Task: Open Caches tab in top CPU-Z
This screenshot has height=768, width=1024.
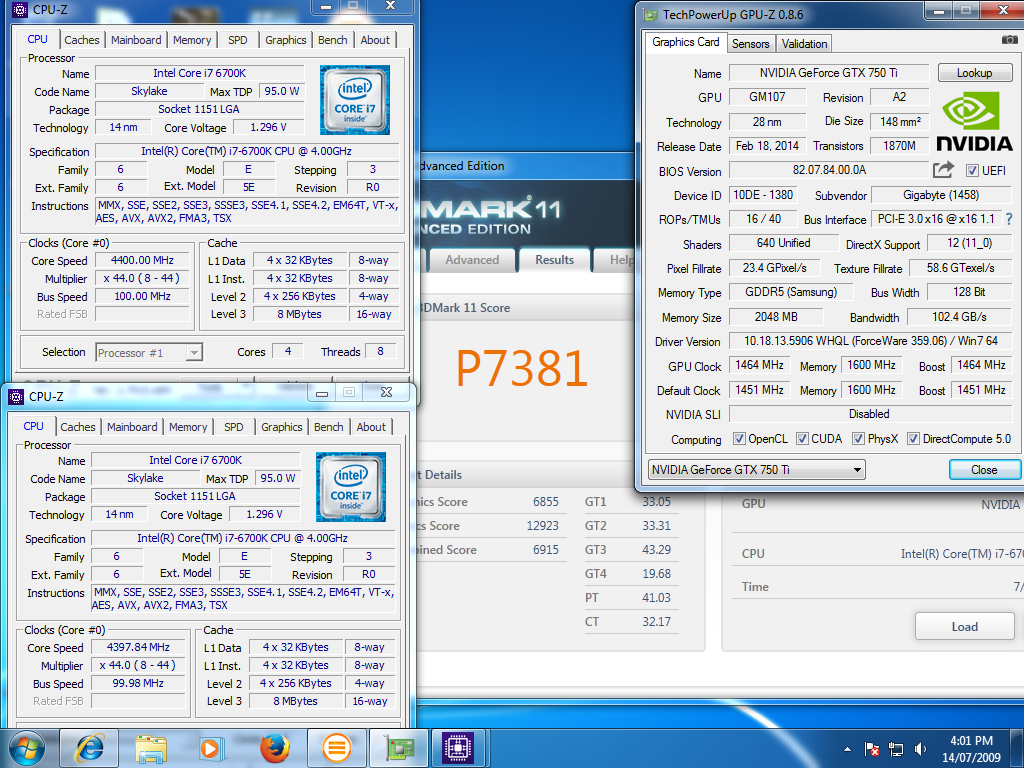Action: 82,40
